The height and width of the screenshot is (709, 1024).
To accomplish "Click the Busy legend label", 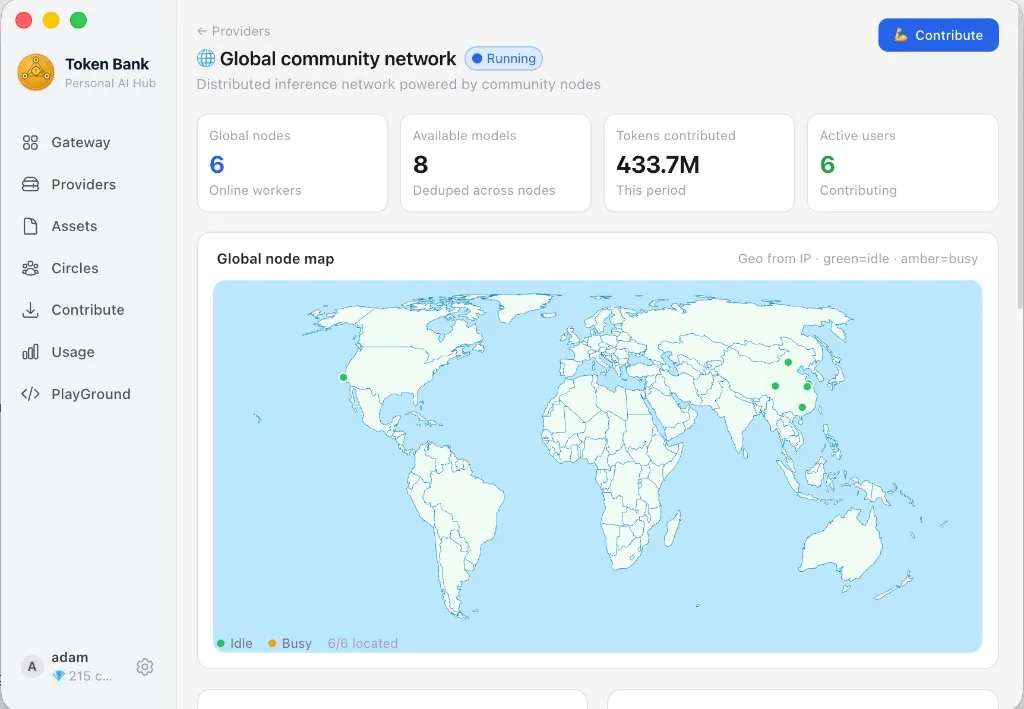I will [296, 644].
